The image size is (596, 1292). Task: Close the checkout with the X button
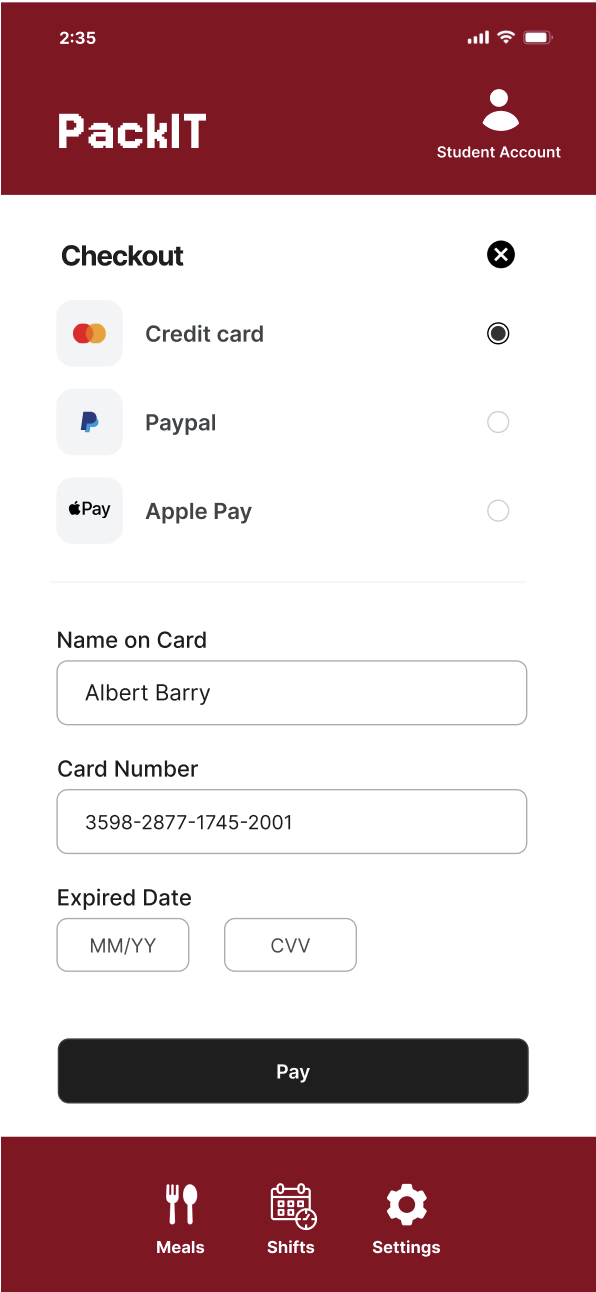(500, 255)
